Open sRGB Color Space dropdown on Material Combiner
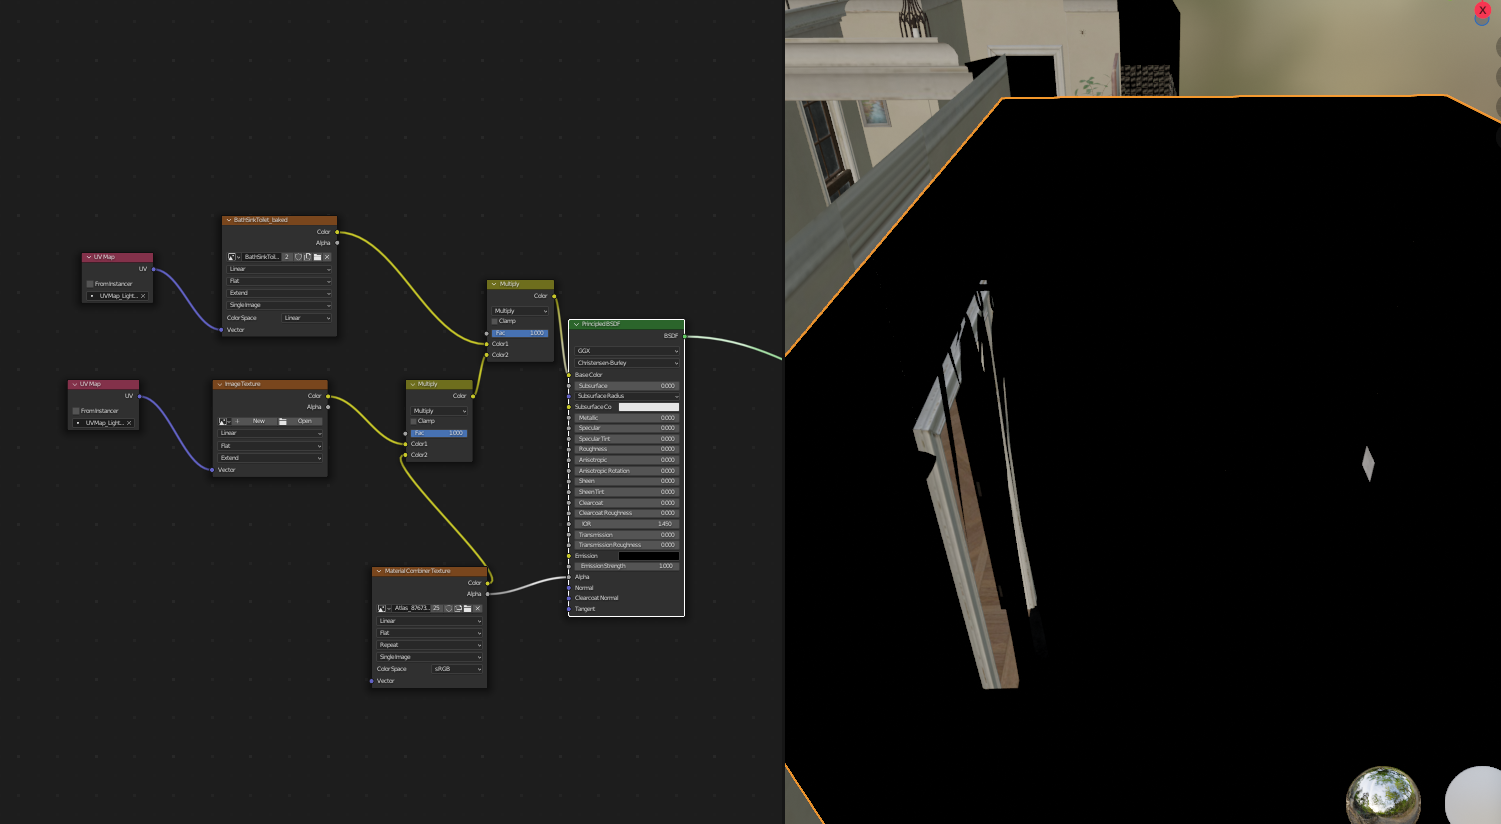The width and height of the screenshot is (1501, 824). [x=457, y=669]
